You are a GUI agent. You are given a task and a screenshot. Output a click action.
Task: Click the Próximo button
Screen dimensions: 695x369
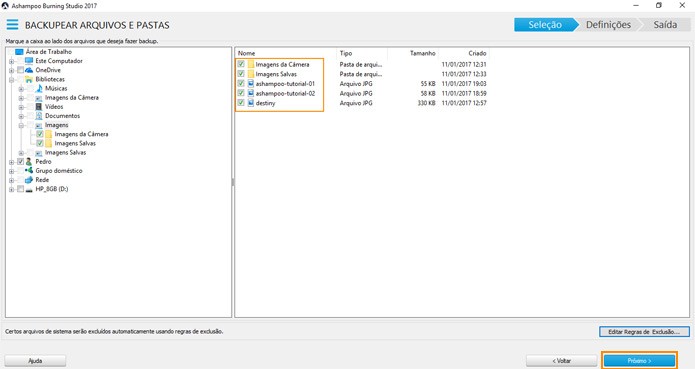click(639, 361)
